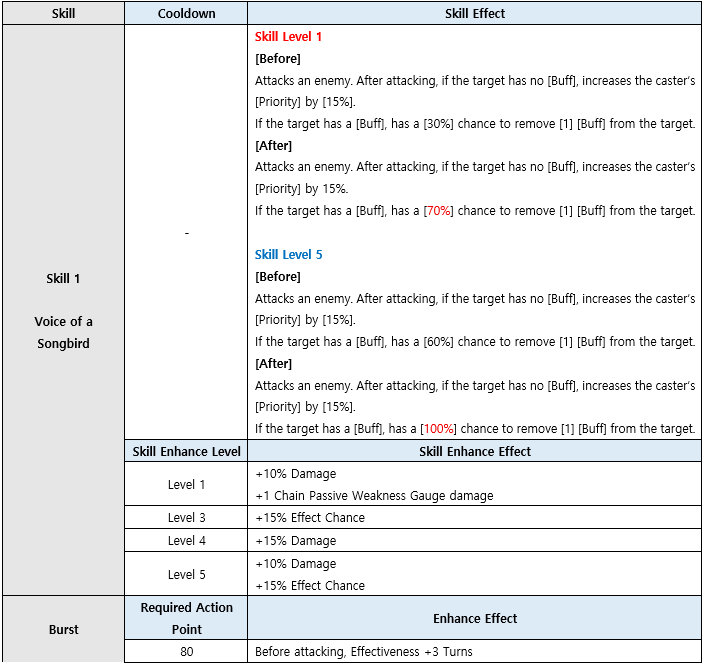Click the Skill Enhance Level header
The width and height of the screenshot is (704, 664).
pyautogui.click(x=186, y=451)
